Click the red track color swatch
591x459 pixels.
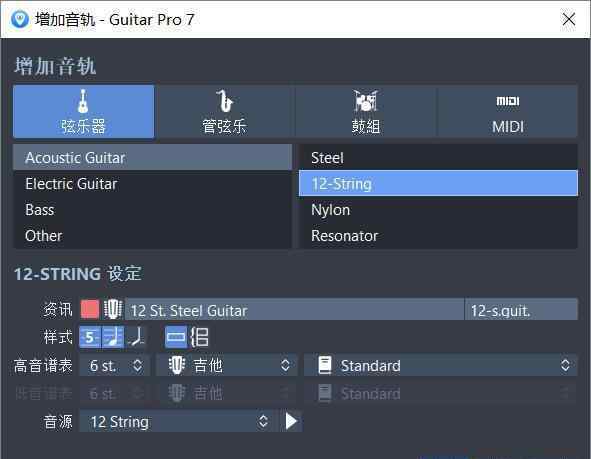90,310
